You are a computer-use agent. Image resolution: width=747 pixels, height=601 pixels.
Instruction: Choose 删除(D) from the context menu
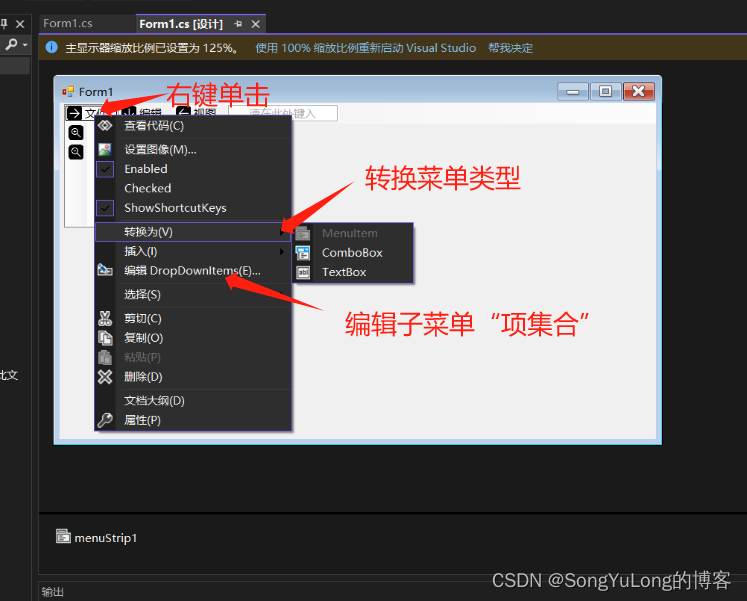click(x=193, y=377)
